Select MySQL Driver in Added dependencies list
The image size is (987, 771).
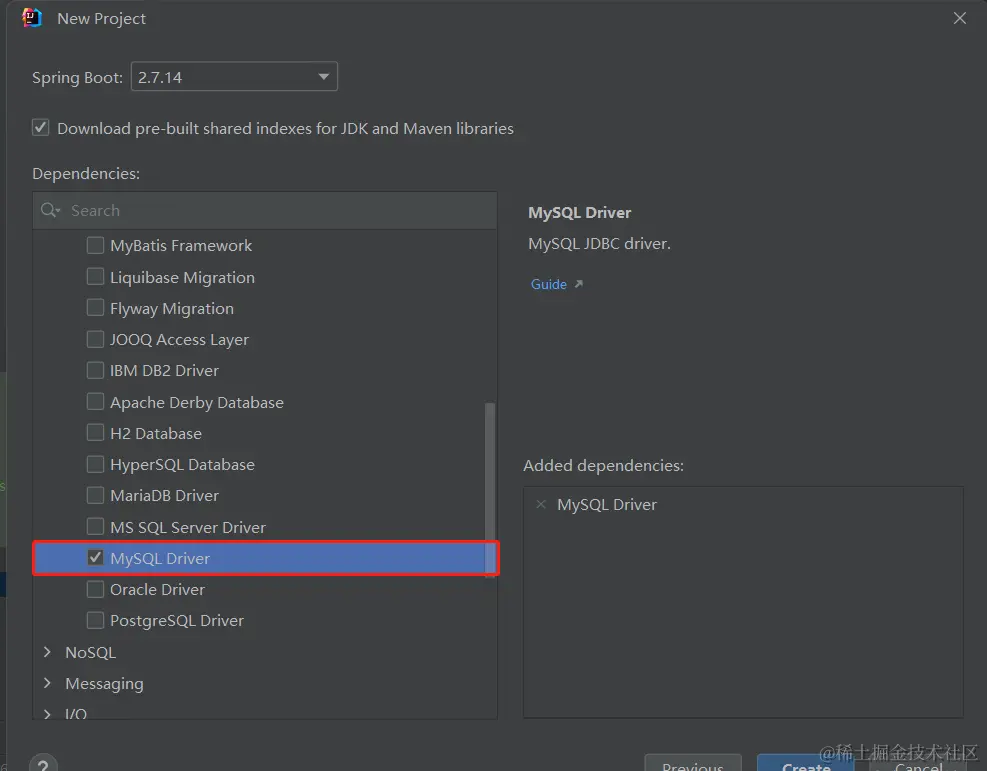[607, 504]
